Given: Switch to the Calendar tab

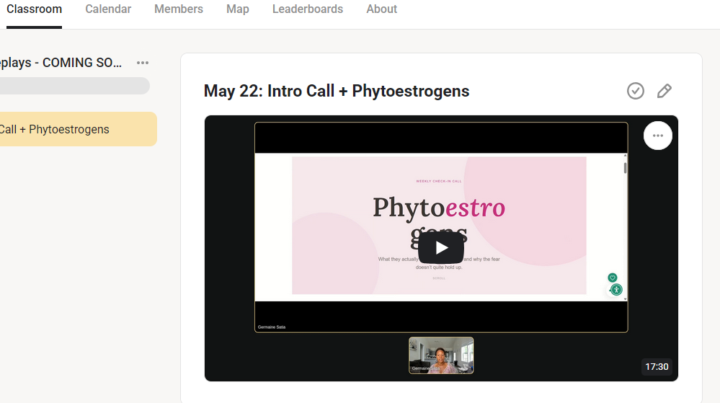Looking at the screenshot, I should pyautogui.click(x=108, y=9).
